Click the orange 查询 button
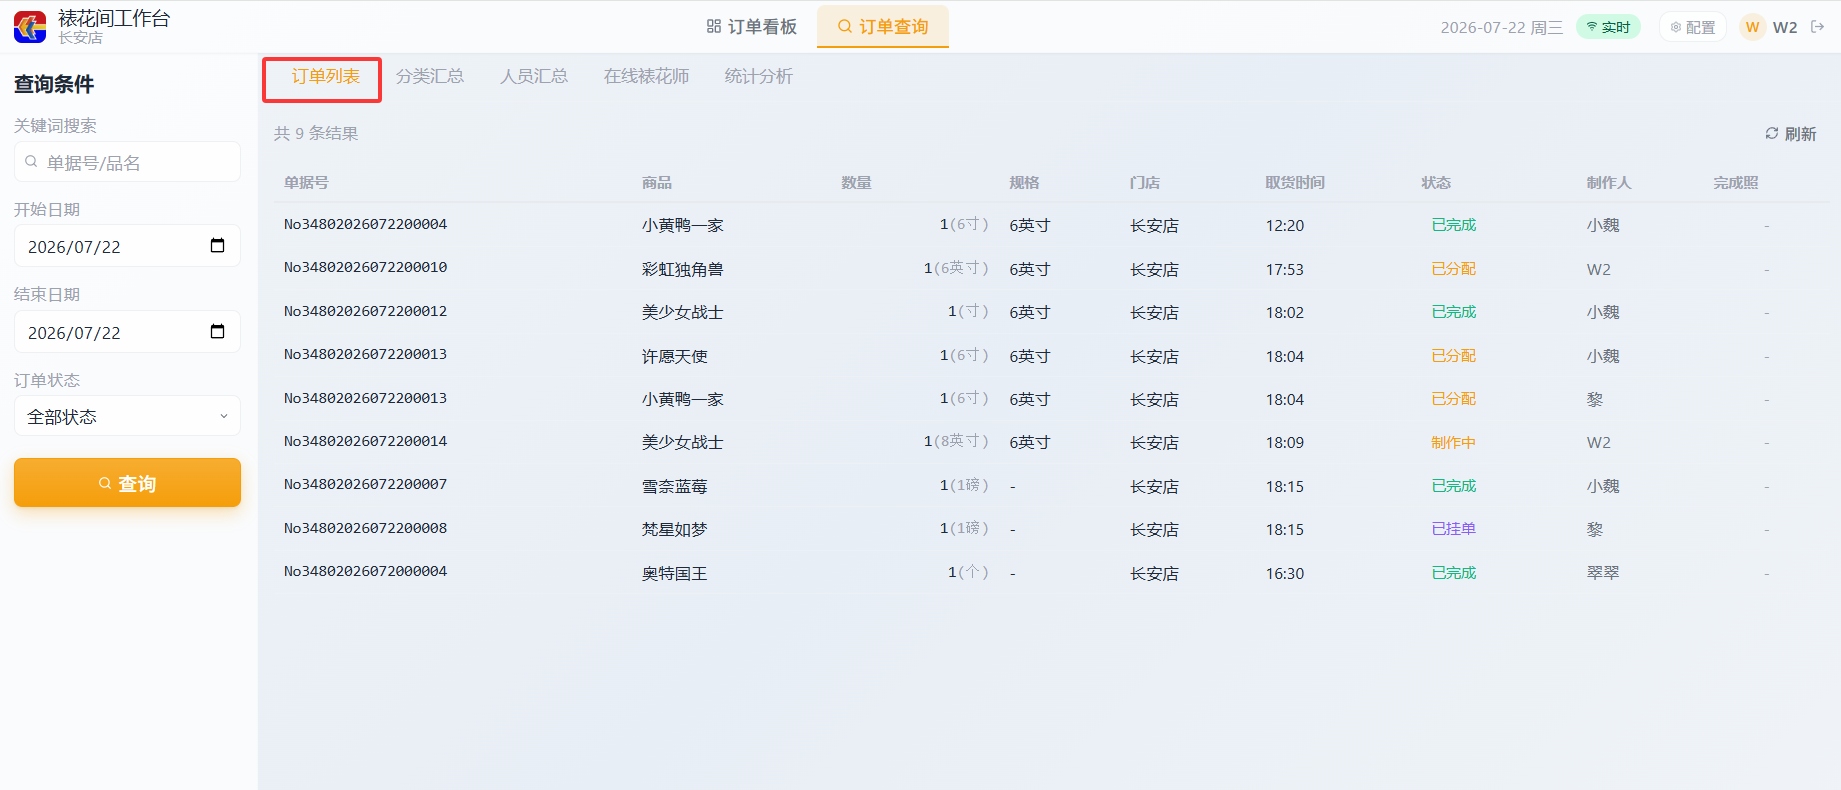 pos(127,483)
